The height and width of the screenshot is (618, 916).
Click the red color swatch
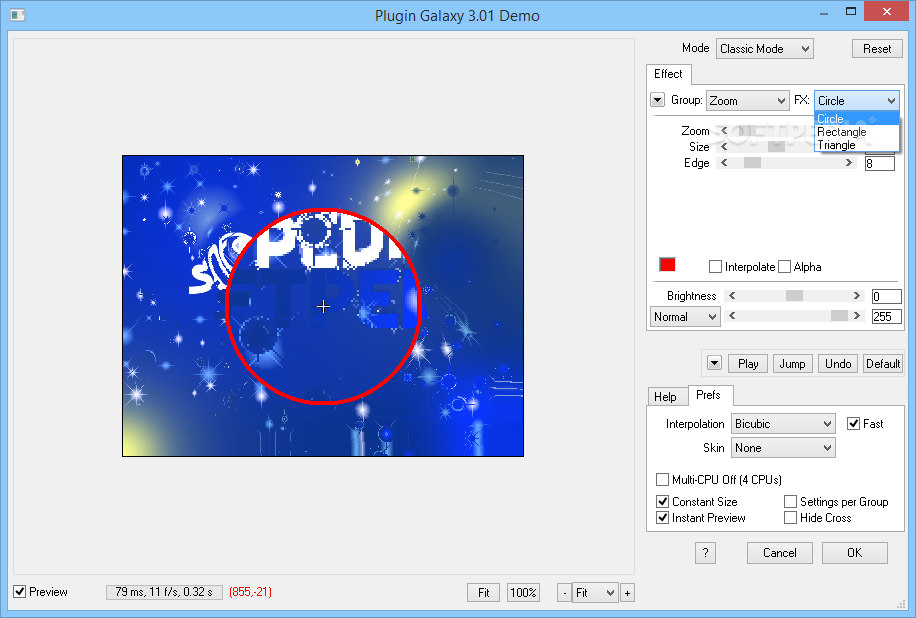point(667,265)
